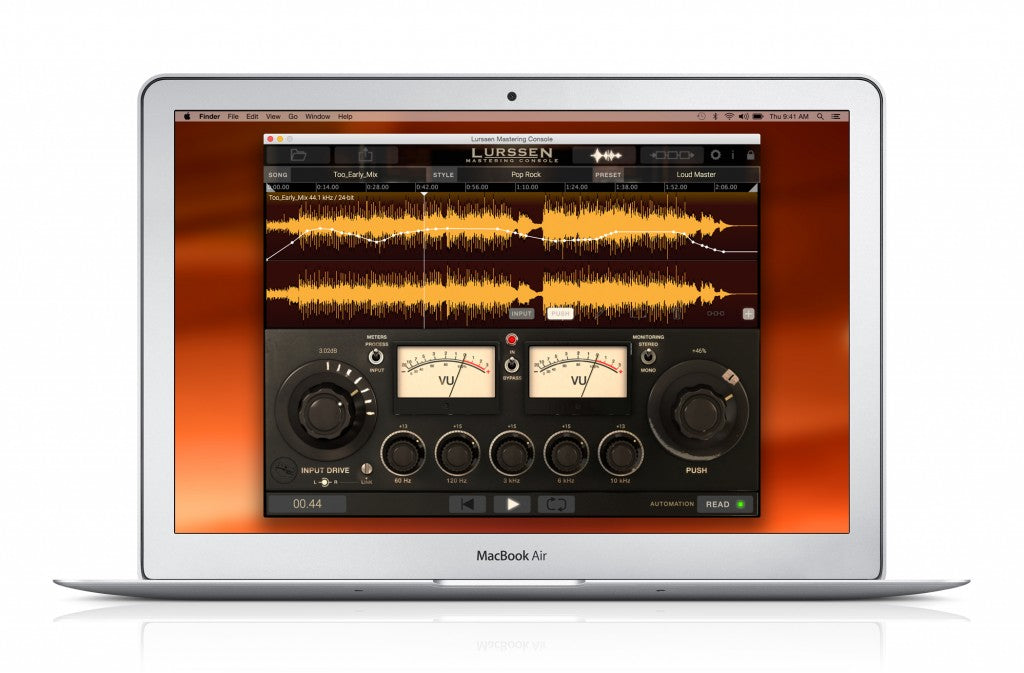Open the Window menu
Viewport: 1024px width, 673px height.
click(317, 117)
